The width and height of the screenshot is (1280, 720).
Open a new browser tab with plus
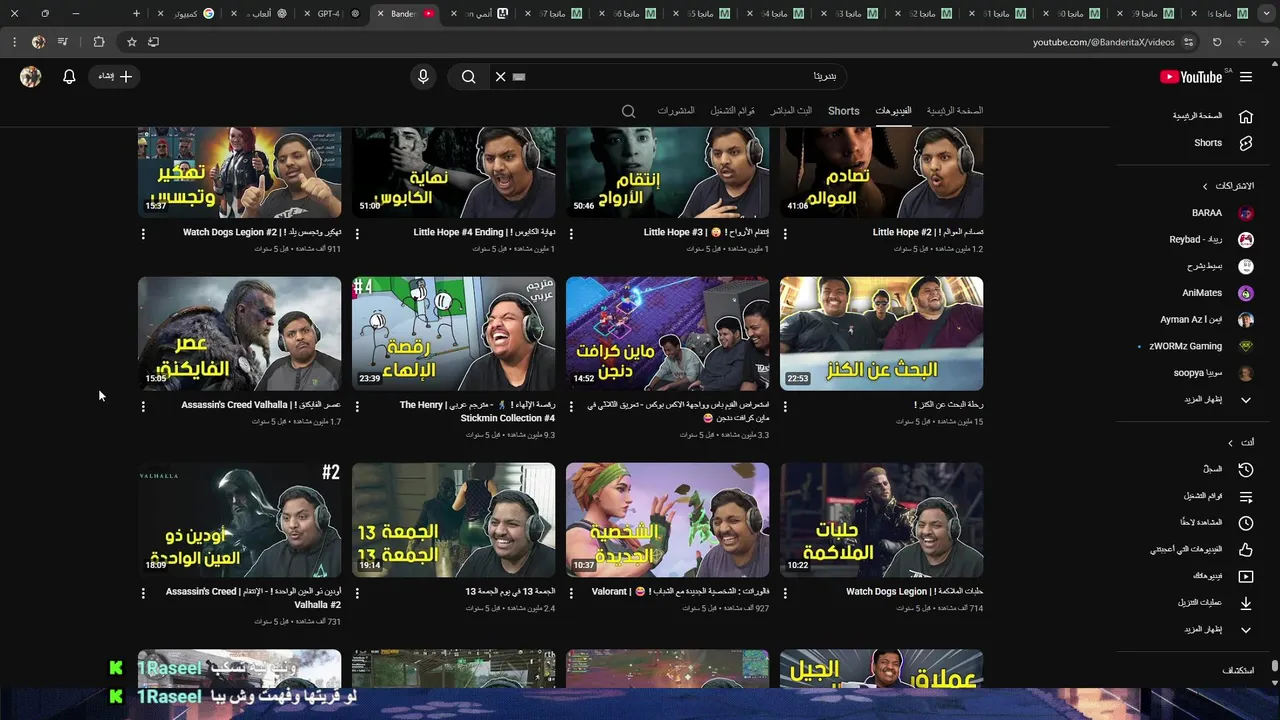pyautogui.click(x=137, y=13)
